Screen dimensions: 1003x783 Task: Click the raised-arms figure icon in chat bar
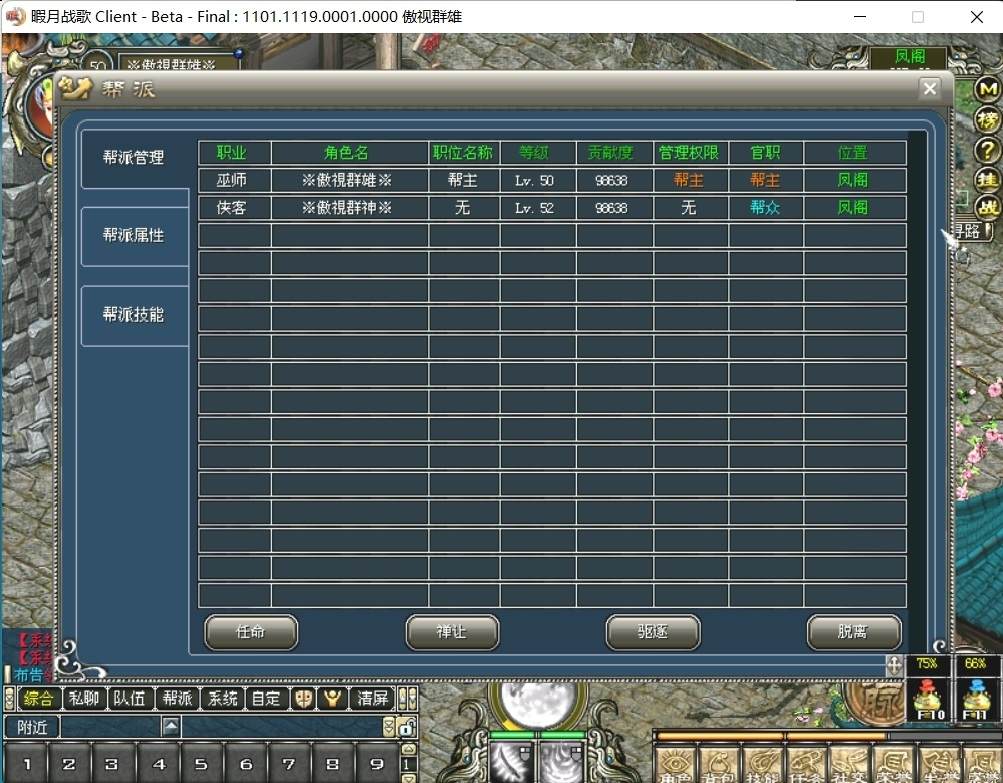pos(333,698)
